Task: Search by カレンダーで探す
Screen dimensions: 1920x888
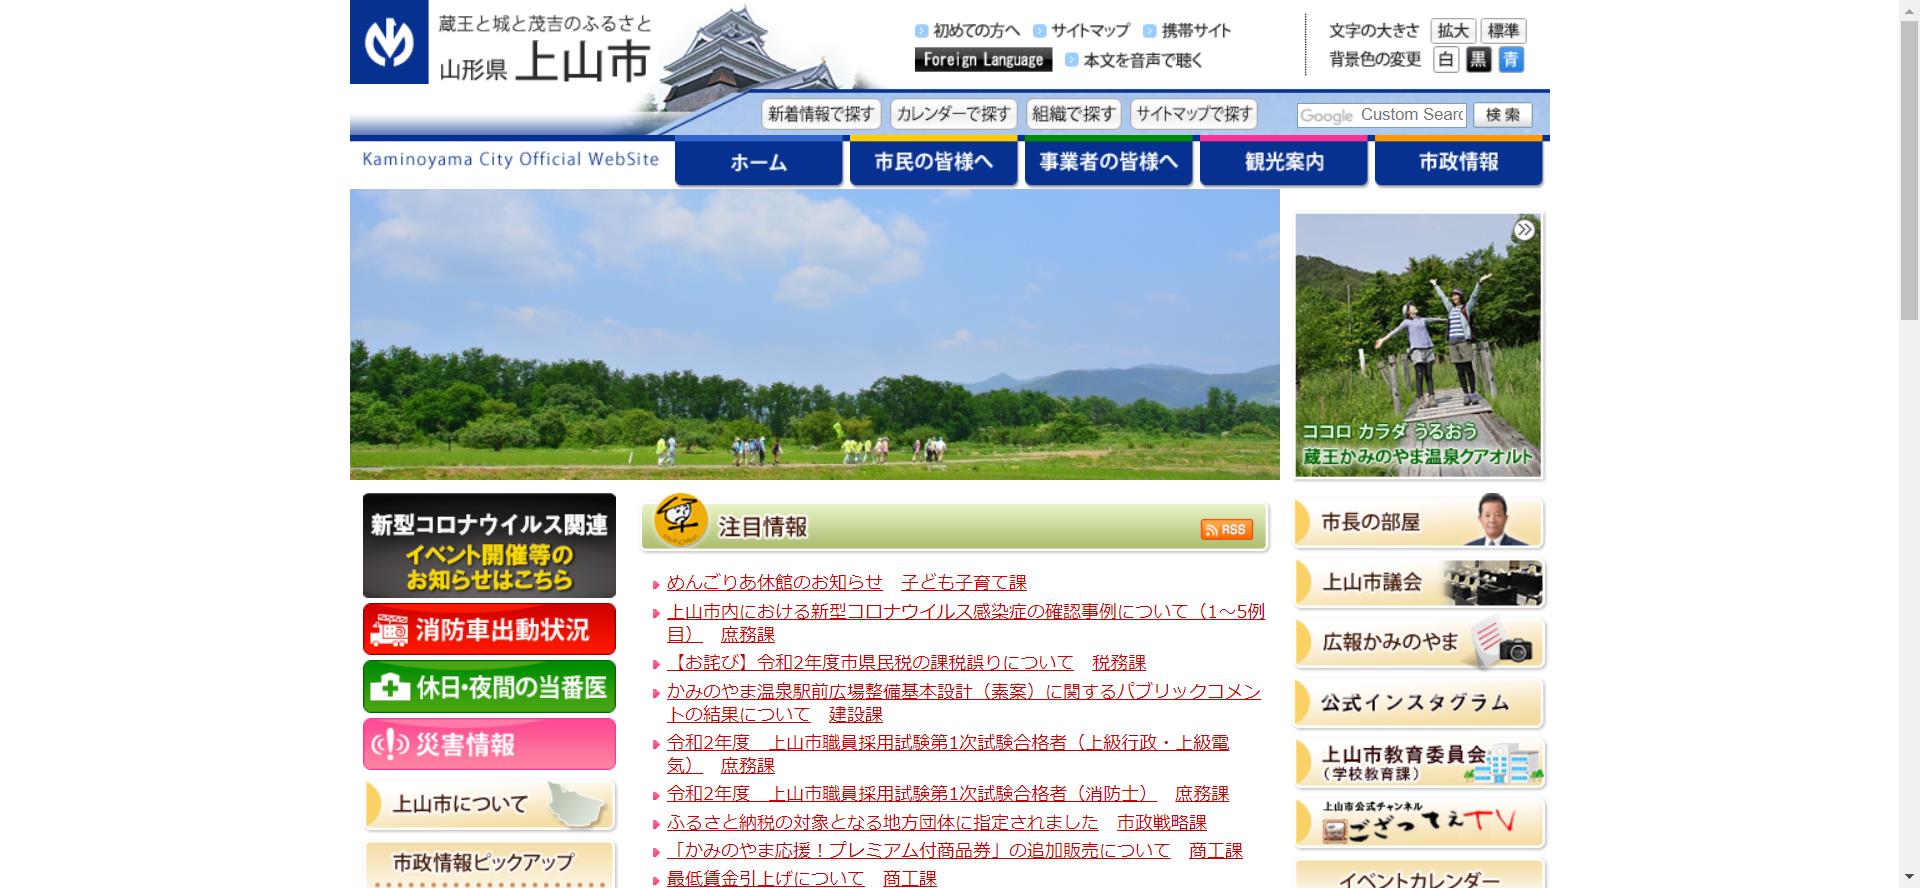Action: click(953, 114)
